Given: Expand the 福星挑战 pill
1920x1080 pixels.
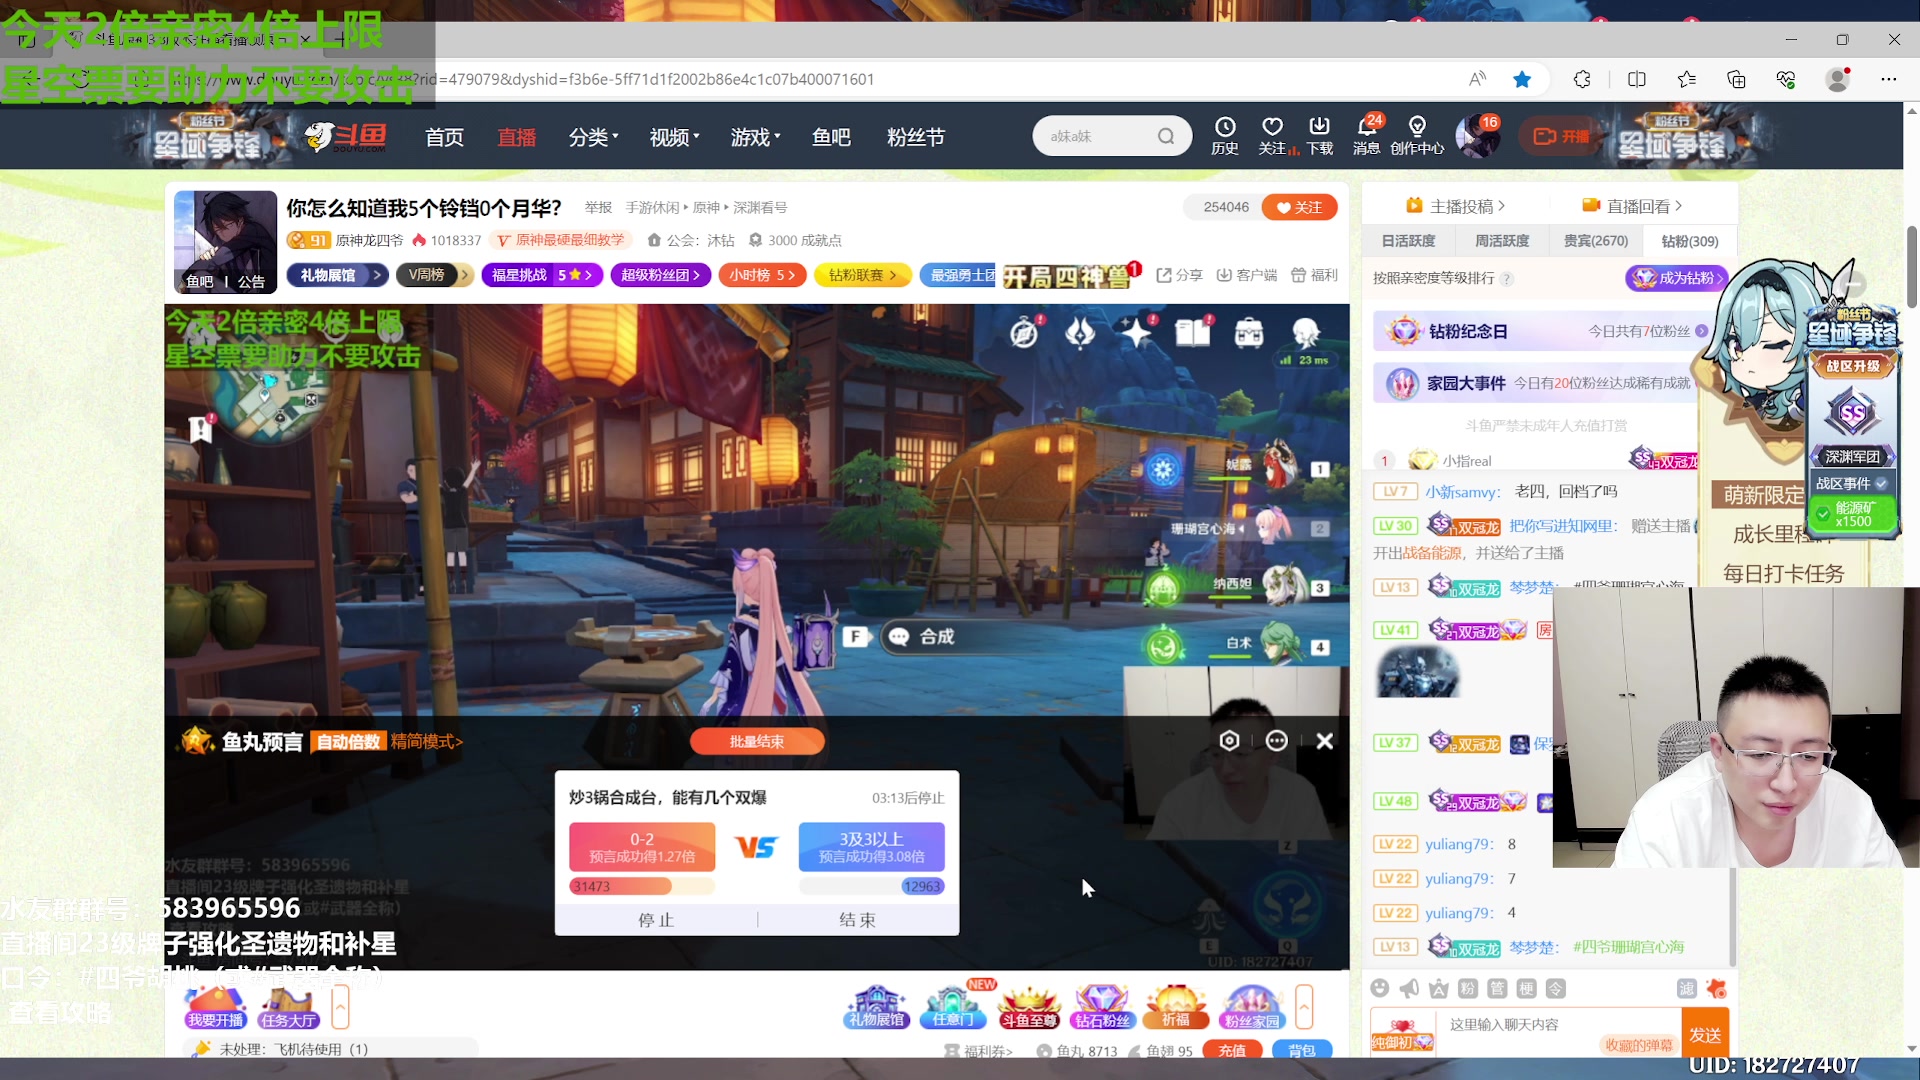Looking at the screenshot, I should click(542, 275).
